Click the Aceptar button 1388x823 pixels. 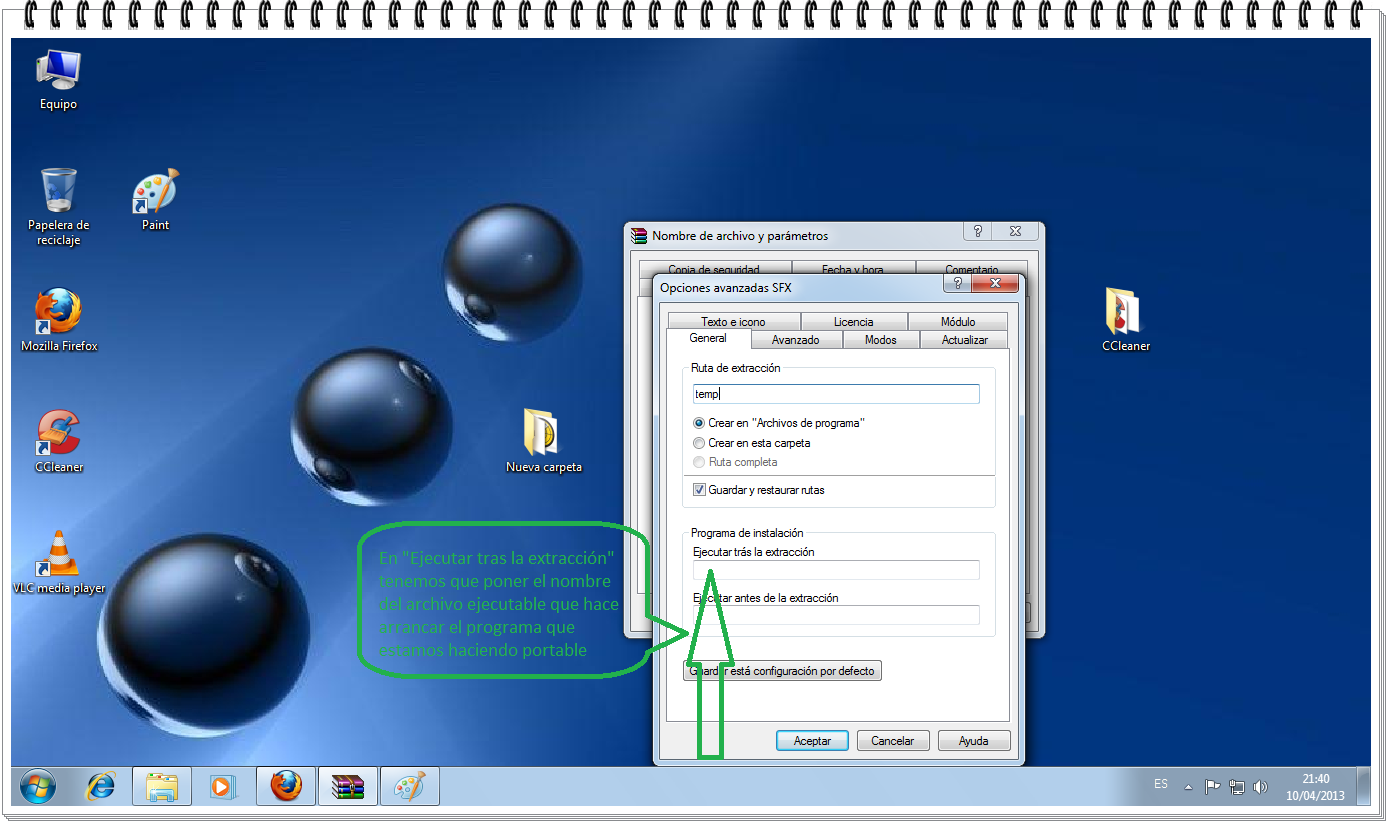click(812, 741)
